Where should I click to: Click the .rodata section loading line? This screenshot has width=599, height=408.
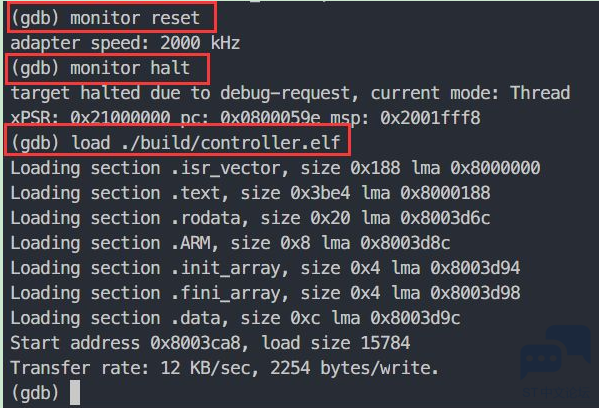(251, 218)
